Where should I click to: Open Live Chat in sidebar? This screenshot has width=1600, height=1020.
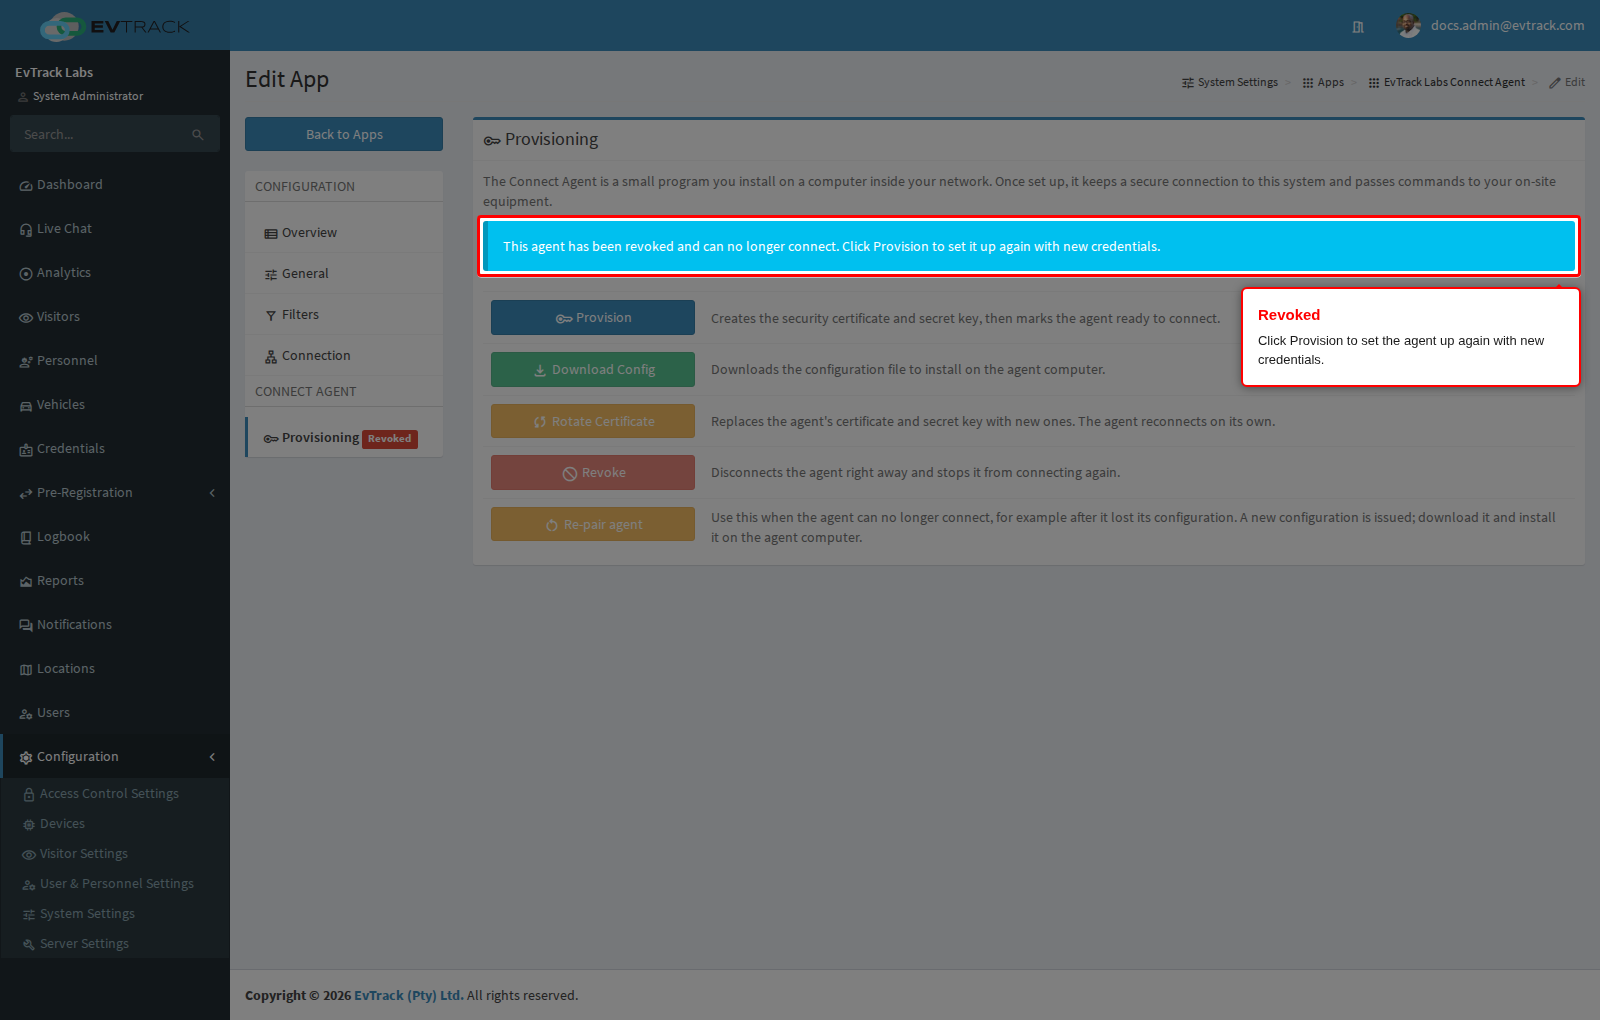point(115,229)
